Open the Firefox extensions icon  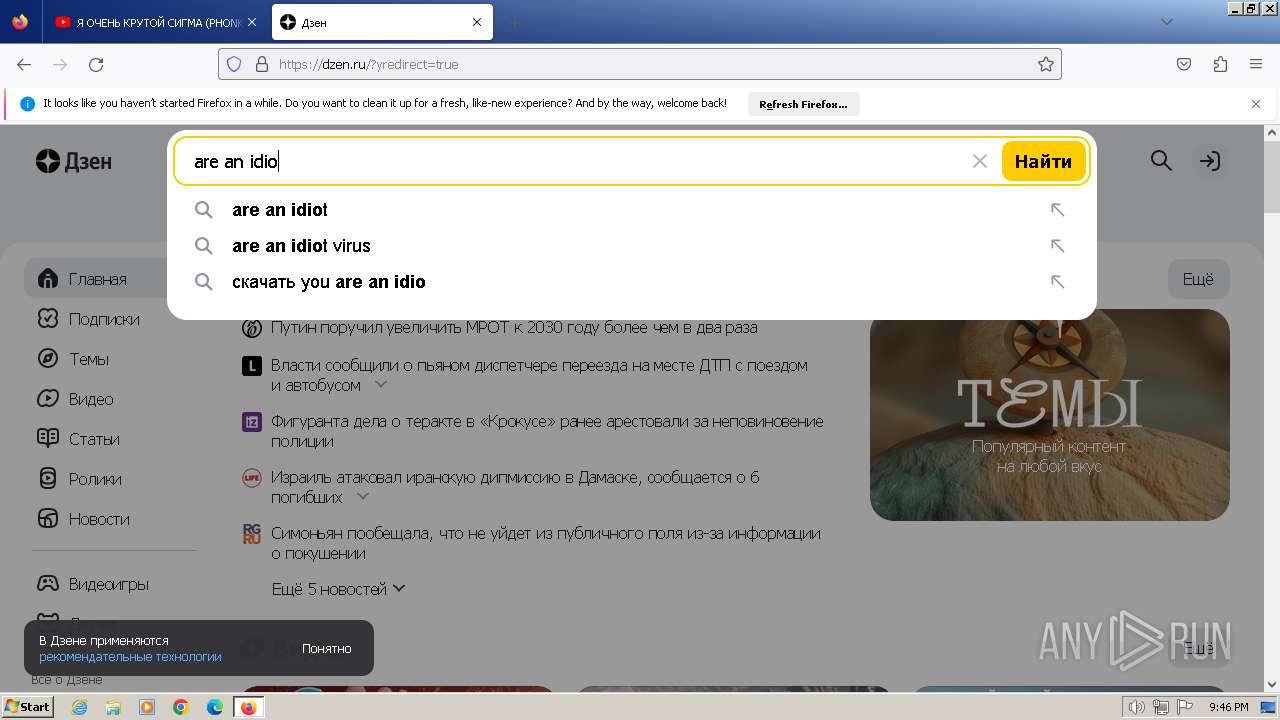tap(1220, 64)
